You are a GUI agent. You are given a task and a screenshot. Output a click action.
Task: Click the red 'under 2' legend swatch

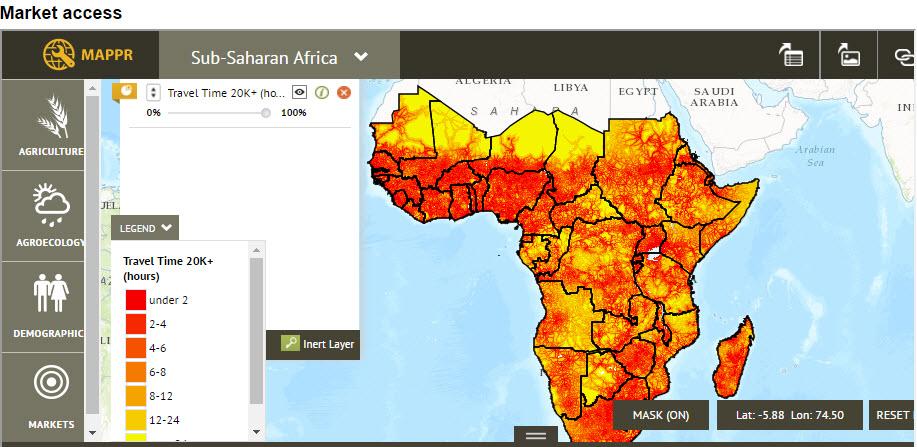[x=135, y=300]
